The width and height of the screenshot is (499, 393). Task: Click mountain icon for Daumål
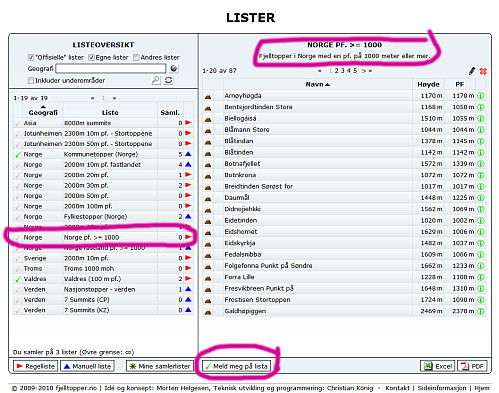[208, 198]
